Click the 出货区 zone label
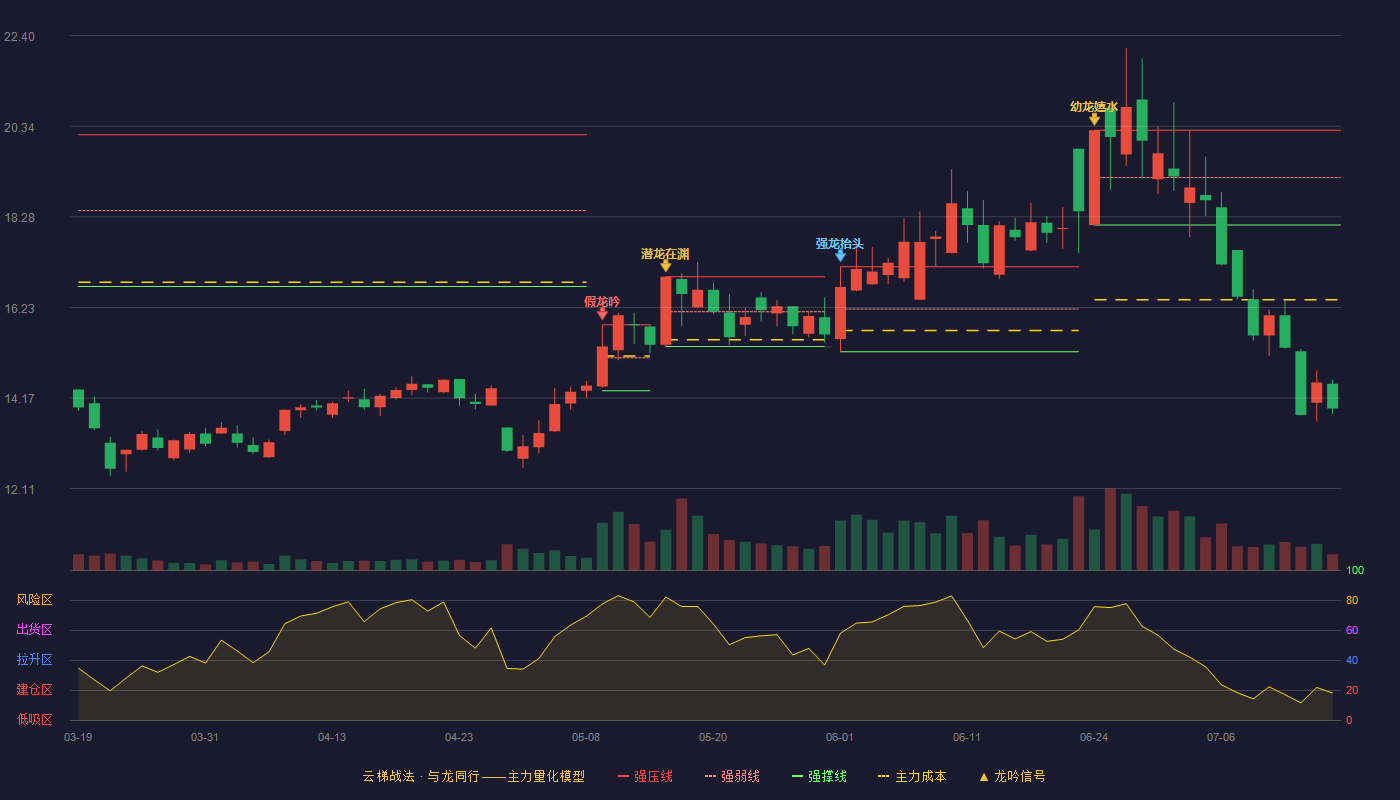The width and height of the screenshot is (1400, 800). coord(34,630)
